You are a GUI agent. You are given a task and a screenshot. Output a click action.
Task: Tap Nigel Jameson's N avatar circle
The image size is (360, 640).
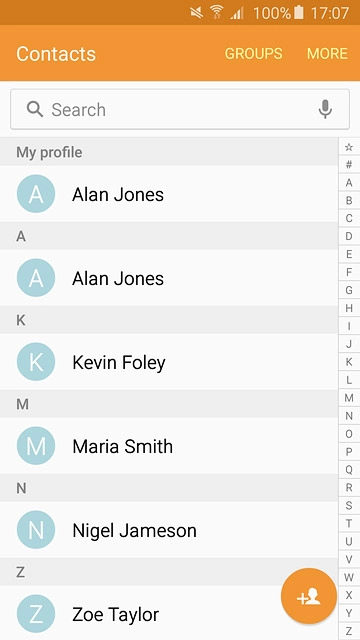[x=36, y=530]
